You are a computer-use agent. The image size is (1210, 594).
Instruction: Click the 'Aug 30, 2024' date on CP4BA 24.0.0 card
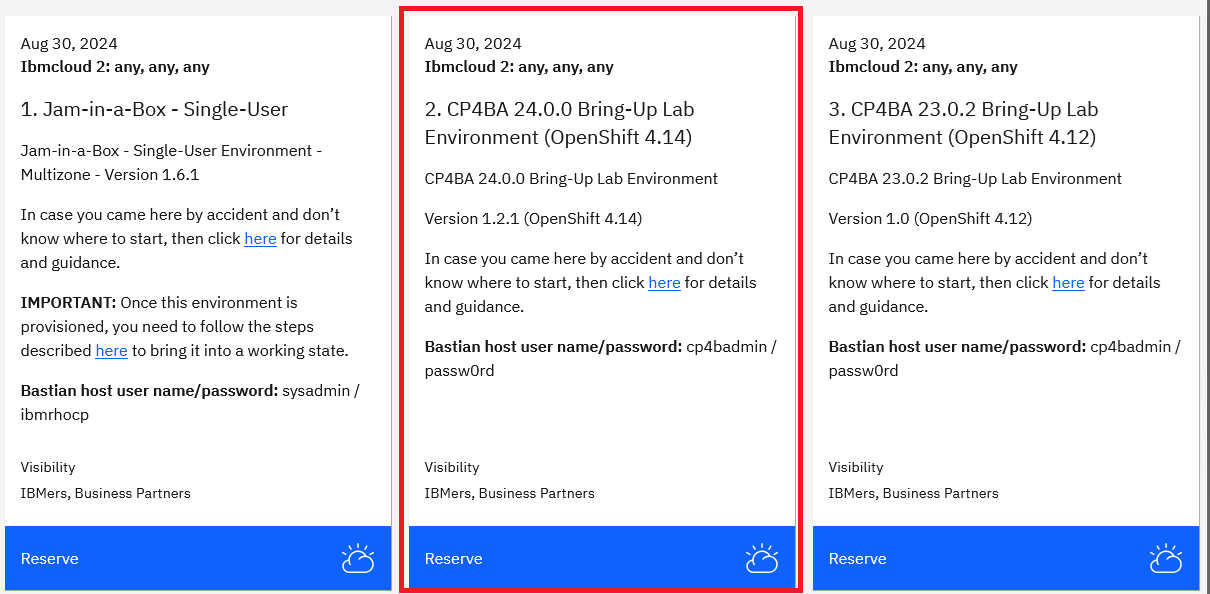coord(473,44)
